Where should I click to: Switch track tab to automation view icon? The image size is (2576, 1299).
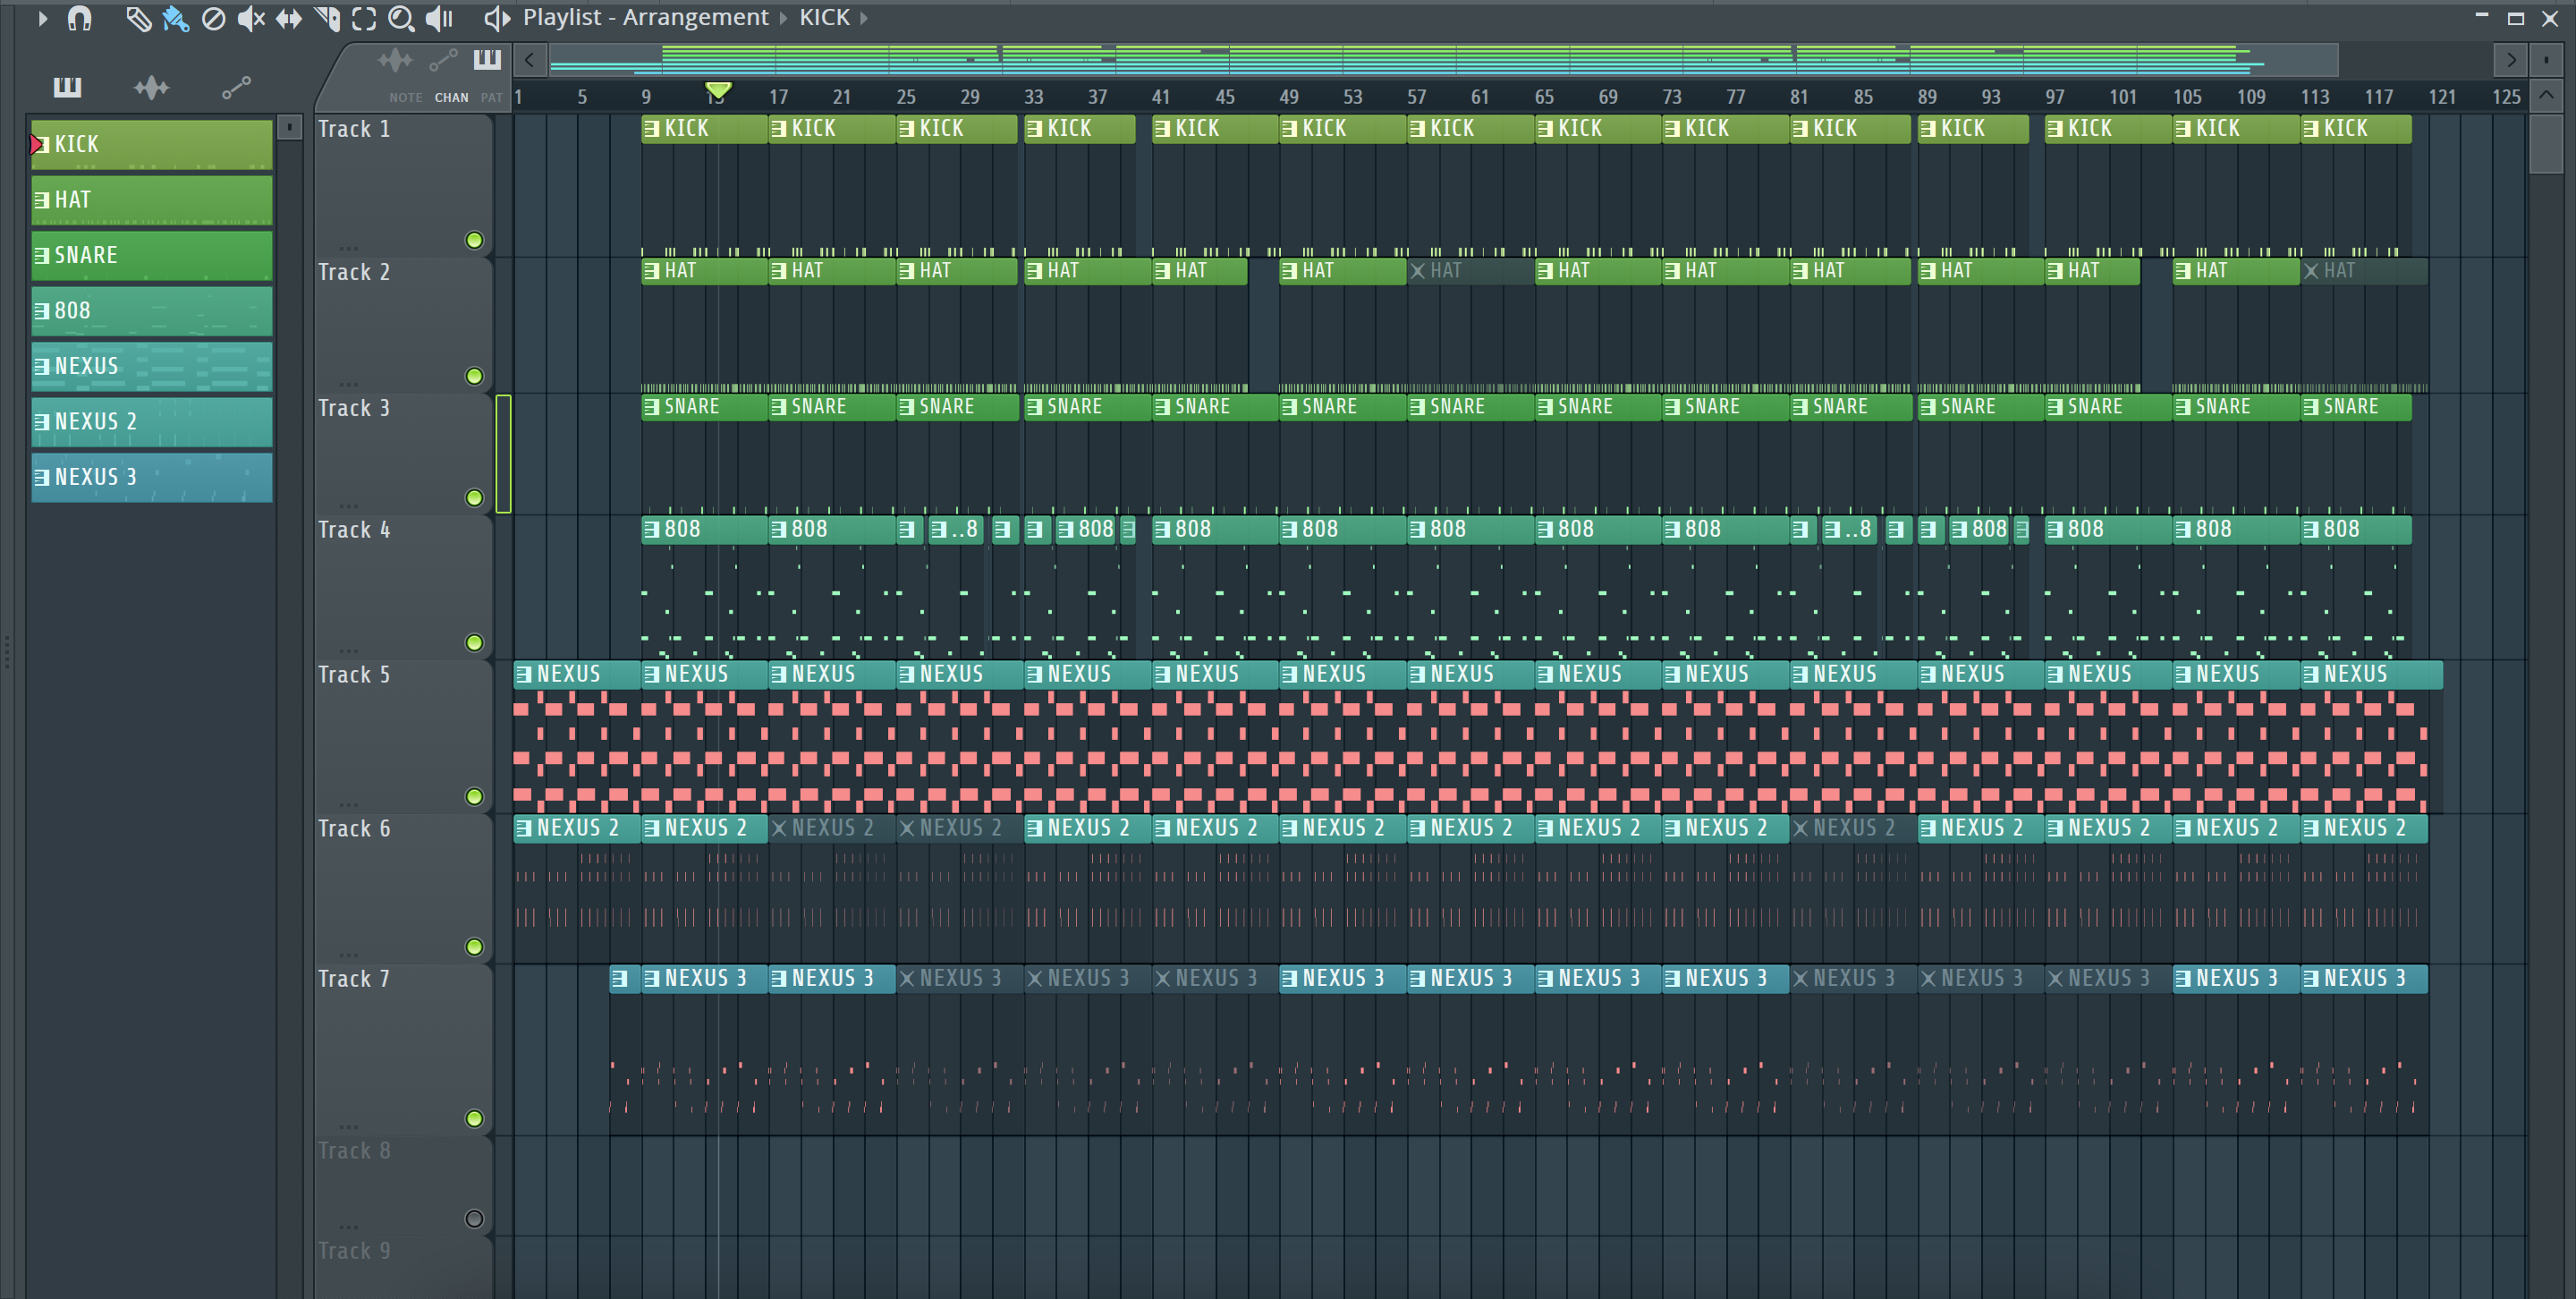[443, 61]
